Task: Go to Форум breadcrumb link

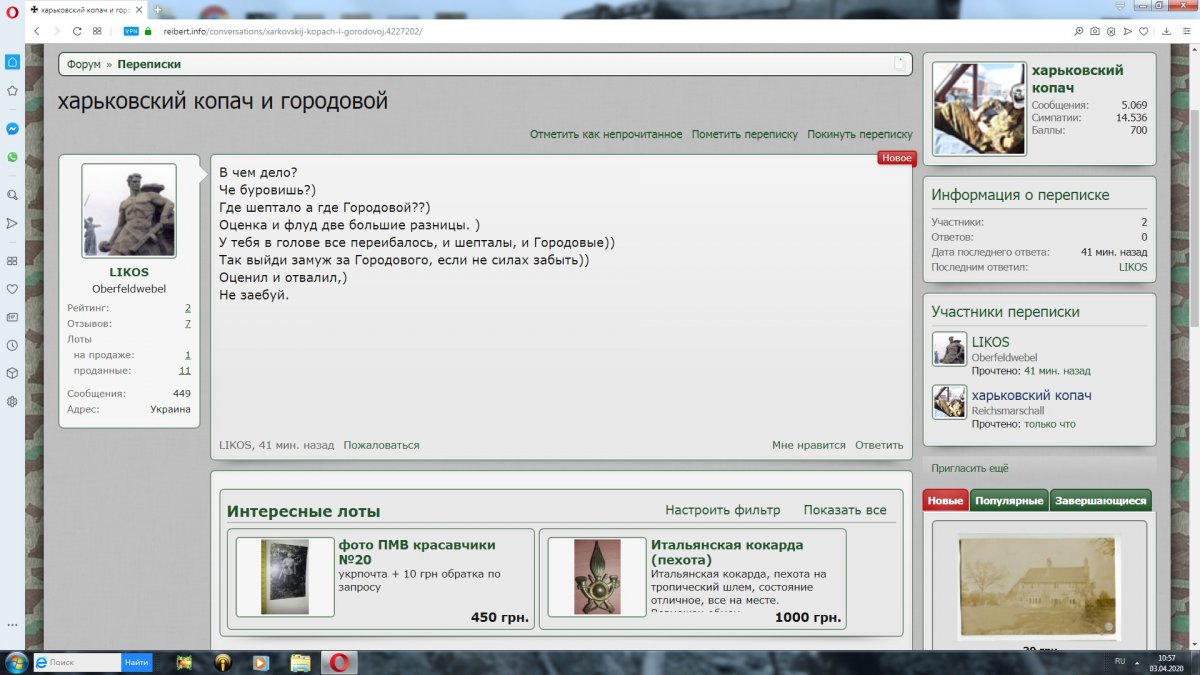Action: pos(84,64)
